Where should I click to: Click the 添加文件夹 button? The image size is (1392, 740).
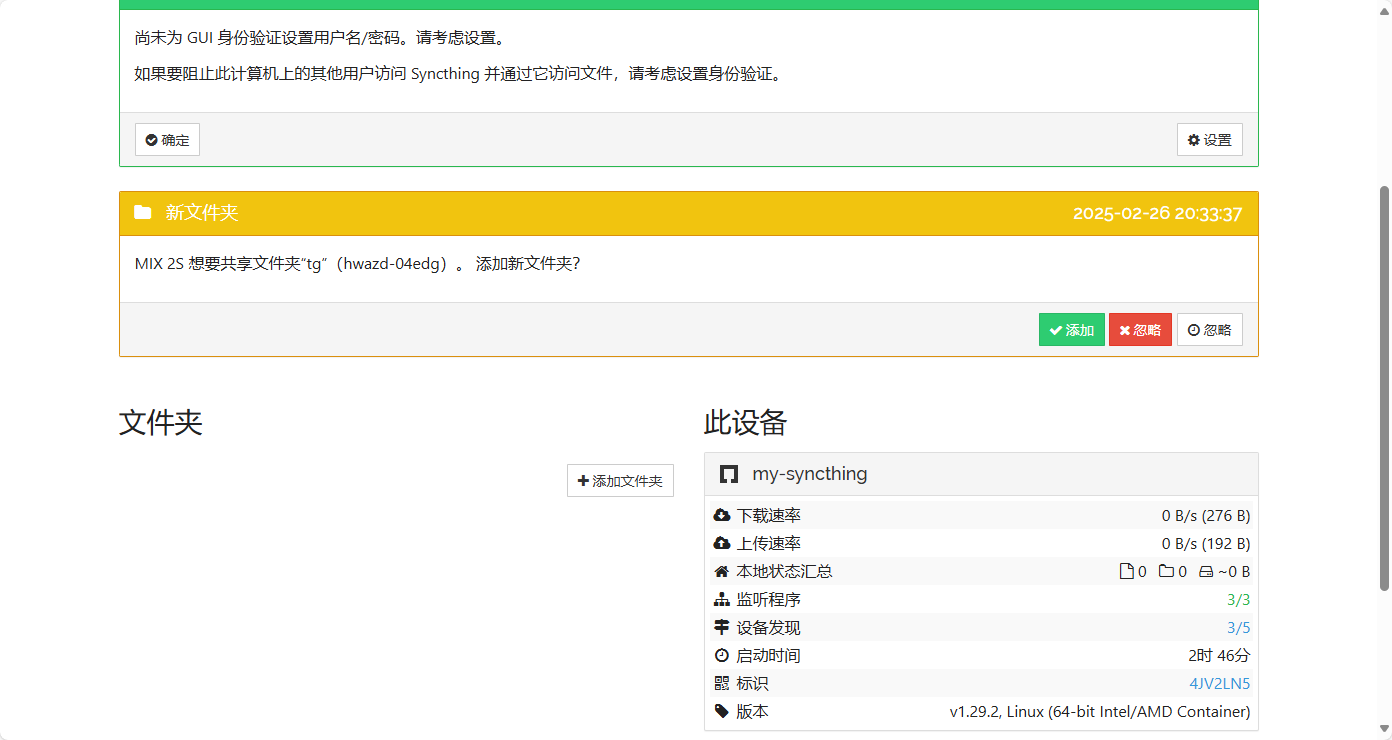[x=620, y=481]
